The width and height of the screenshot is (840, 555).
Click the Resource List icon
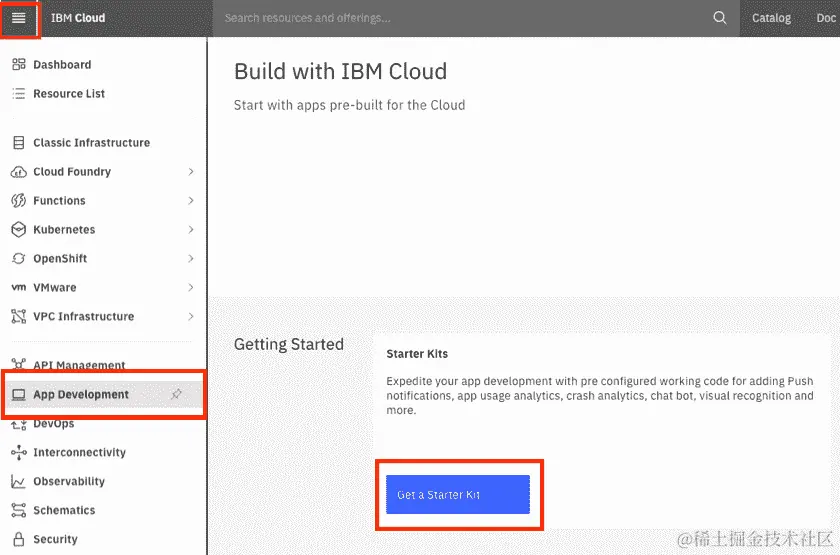[19, 94]
